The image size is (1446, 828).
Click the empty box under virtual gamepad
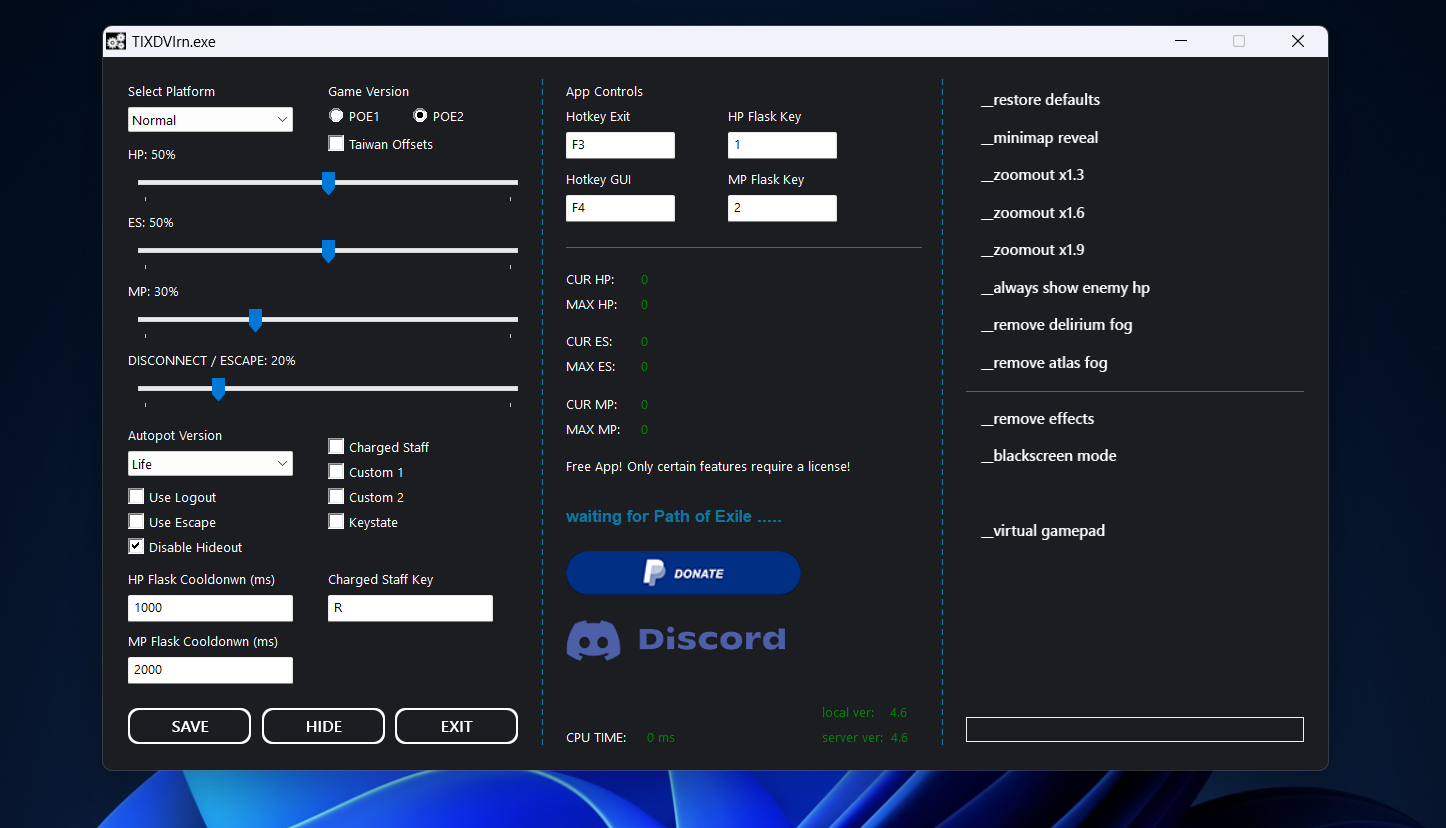(x=1135, y=729)
